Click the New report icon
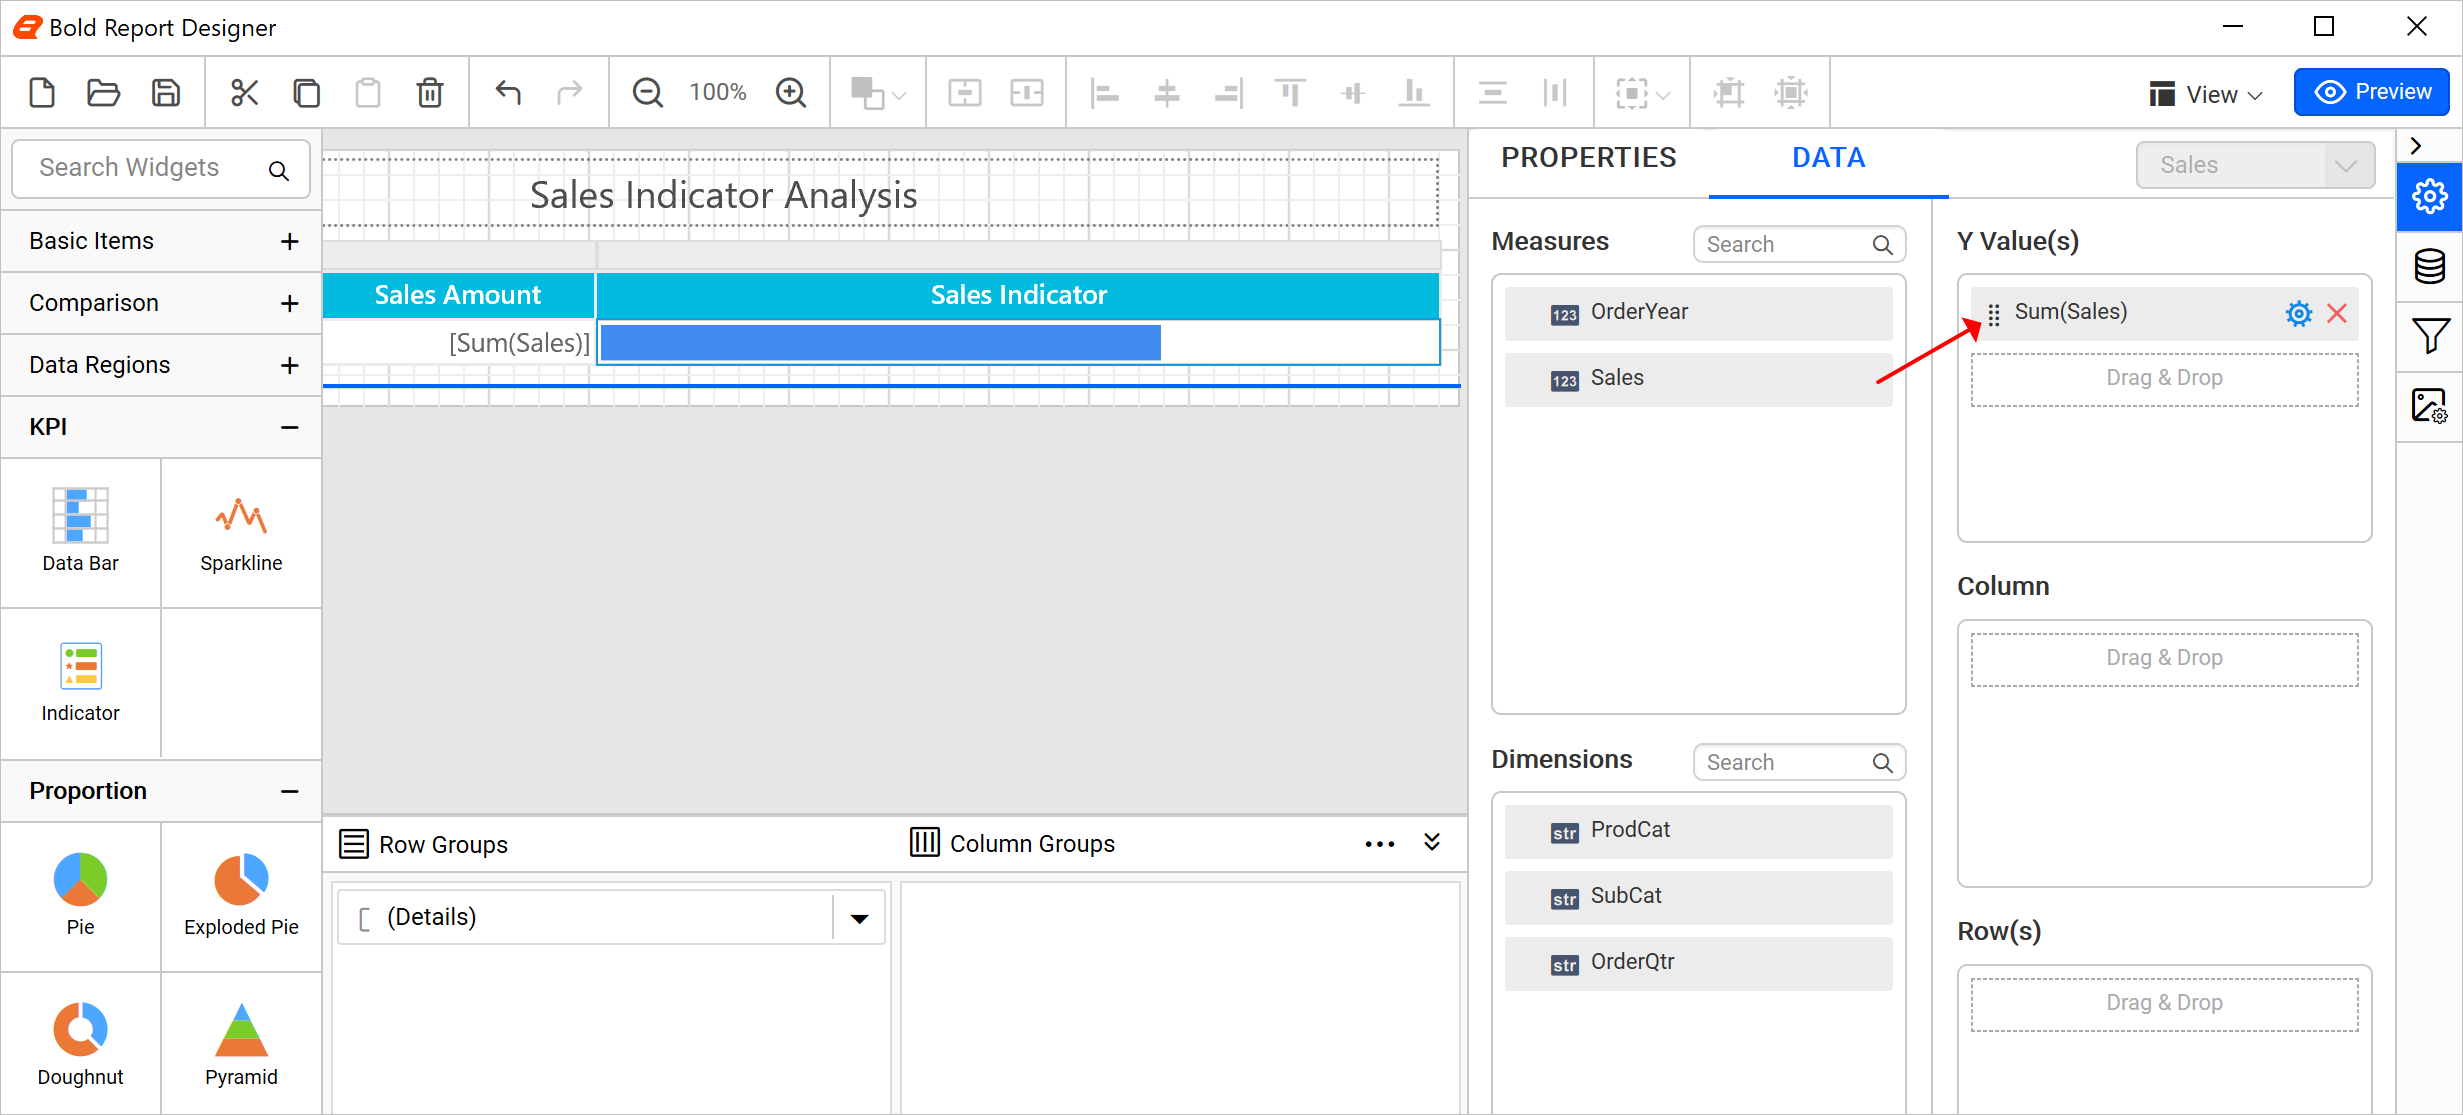This screenshot has width=2463, height=1115. point(42,93)
